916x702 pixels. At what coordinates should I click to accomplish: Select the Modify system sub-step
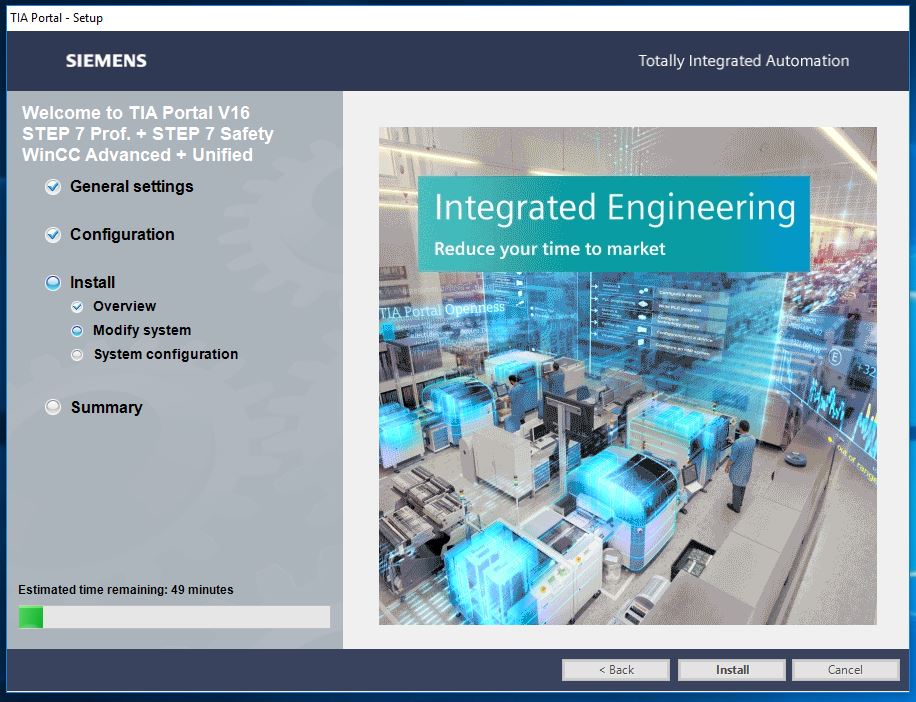pyautogui.click(x=142, y=331)
